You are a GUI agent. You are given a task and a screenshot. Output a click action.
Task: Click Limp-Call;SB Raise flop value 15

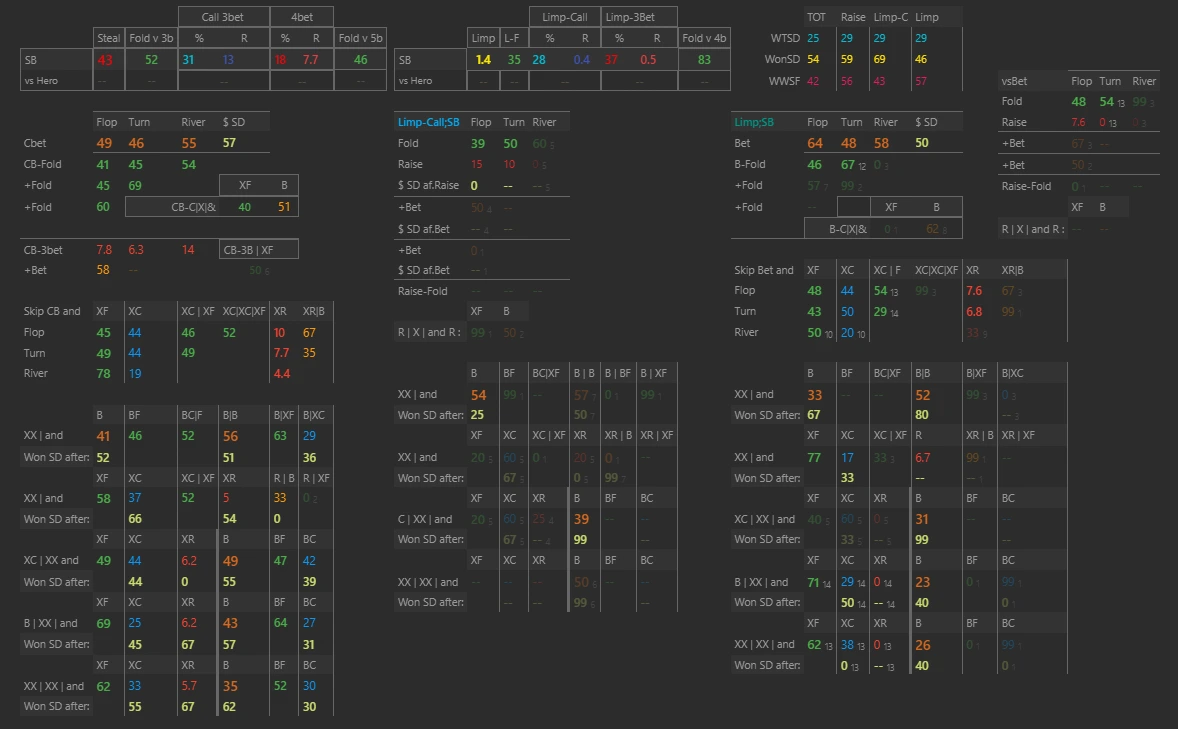(477, 164)
